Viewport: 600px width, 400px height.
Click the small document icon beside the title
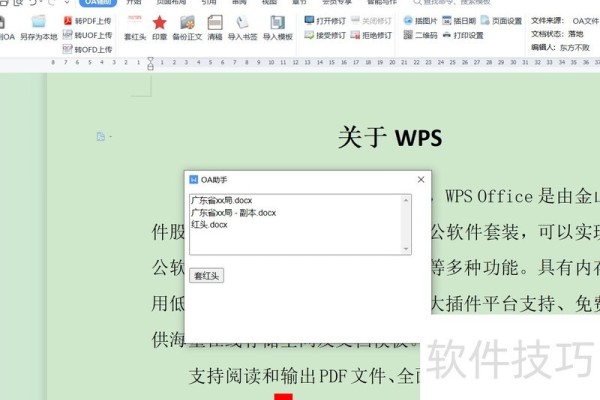(x=101, y=137)
